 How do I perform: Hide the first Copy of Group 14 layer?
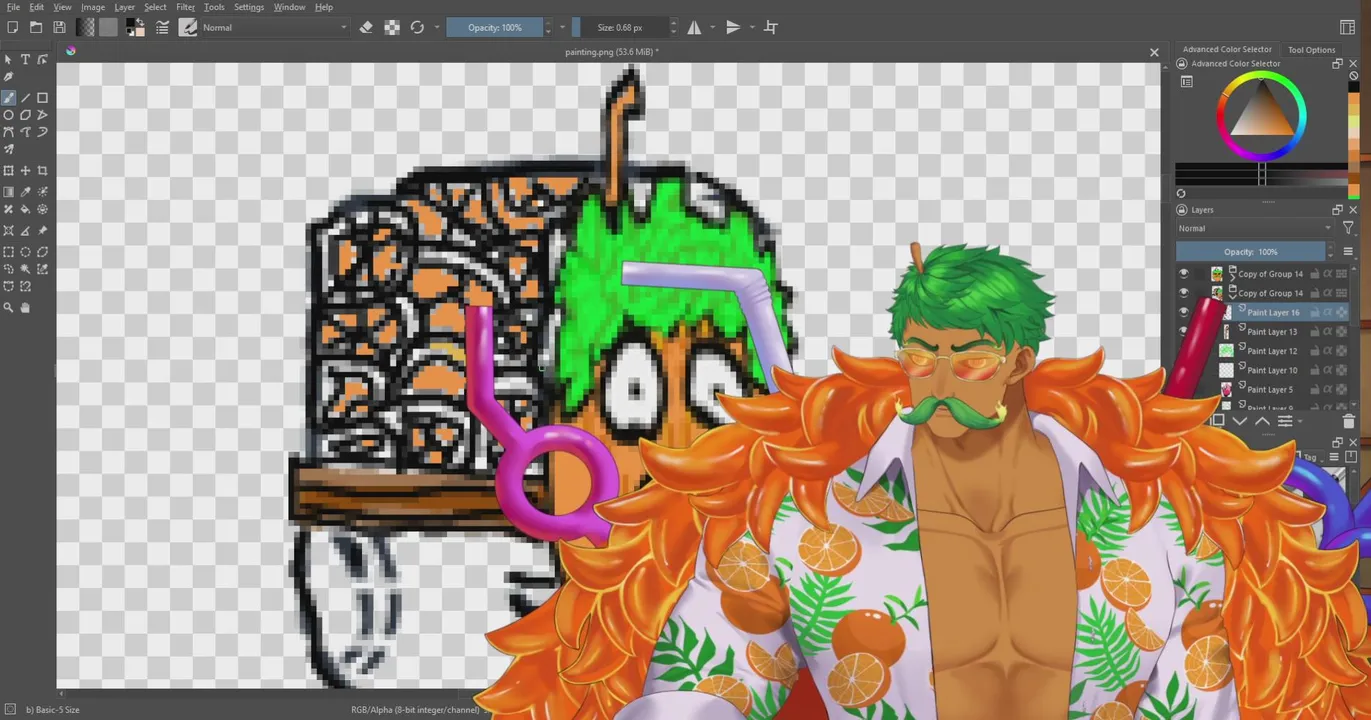[x=1184, y=274]
